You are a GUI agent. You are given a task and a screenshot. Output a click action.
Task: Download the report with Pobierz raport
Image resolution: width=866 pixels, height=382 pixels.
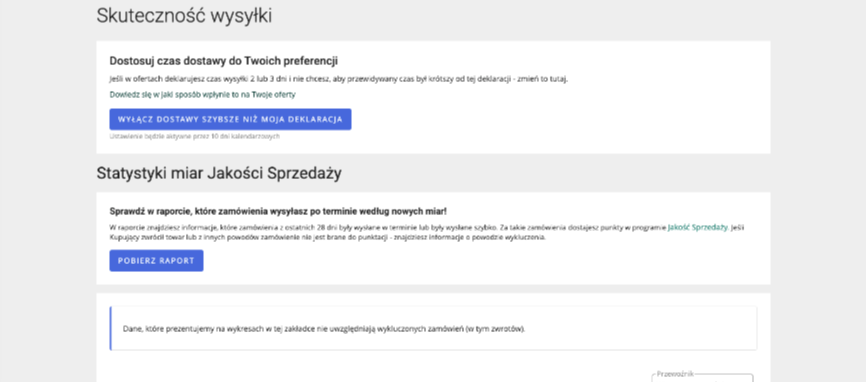pyautogui.click(x=156, y=261)
